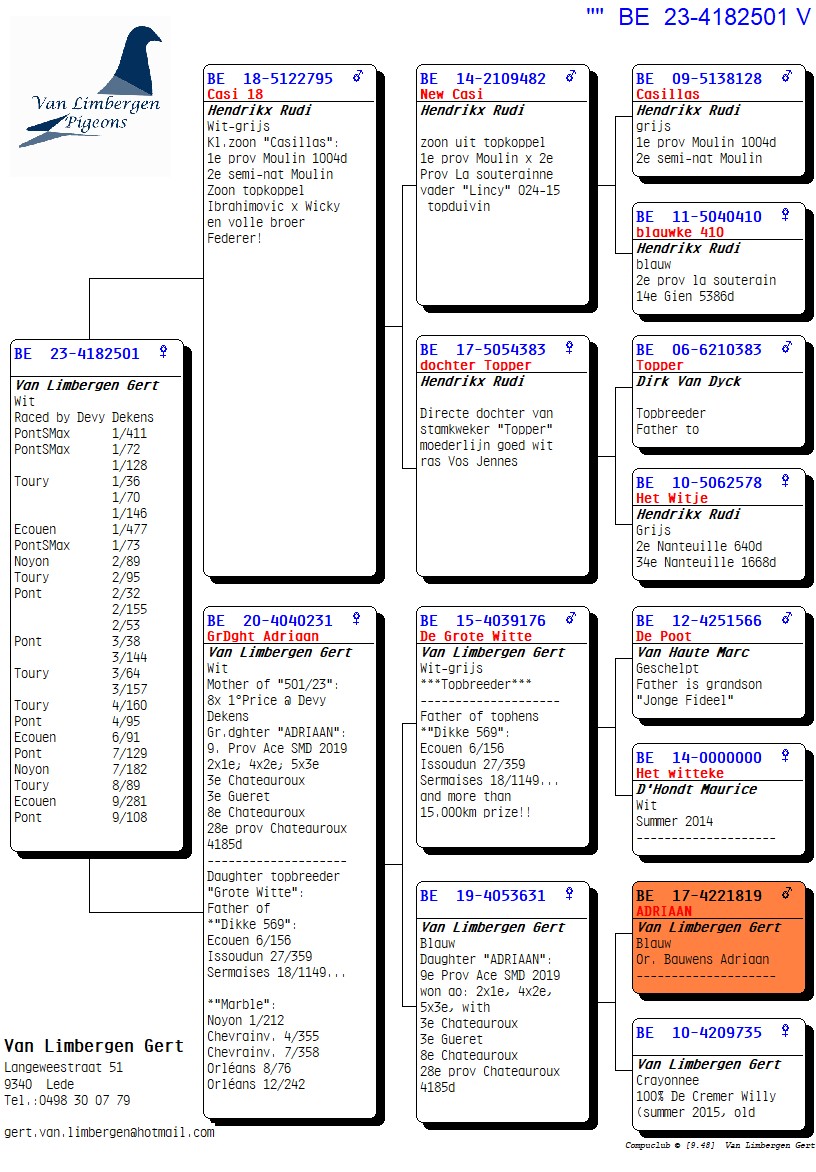Select the red name Het Witje
This screenshot has height=1172, width=816.
click(671, 498)
